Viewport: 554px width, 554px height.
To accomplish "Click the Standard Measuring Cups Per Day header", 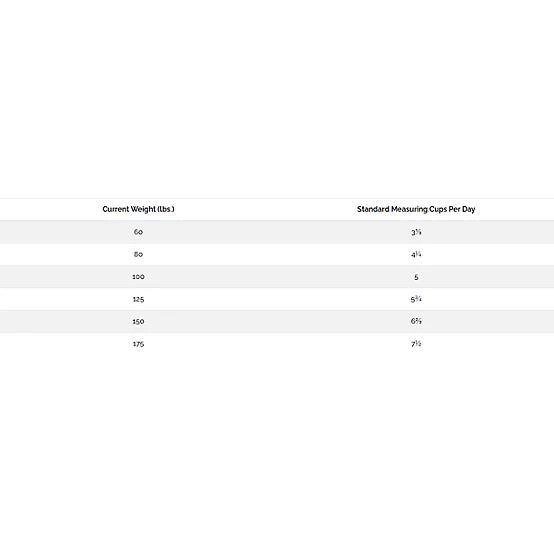I will [x=416, y=209].
